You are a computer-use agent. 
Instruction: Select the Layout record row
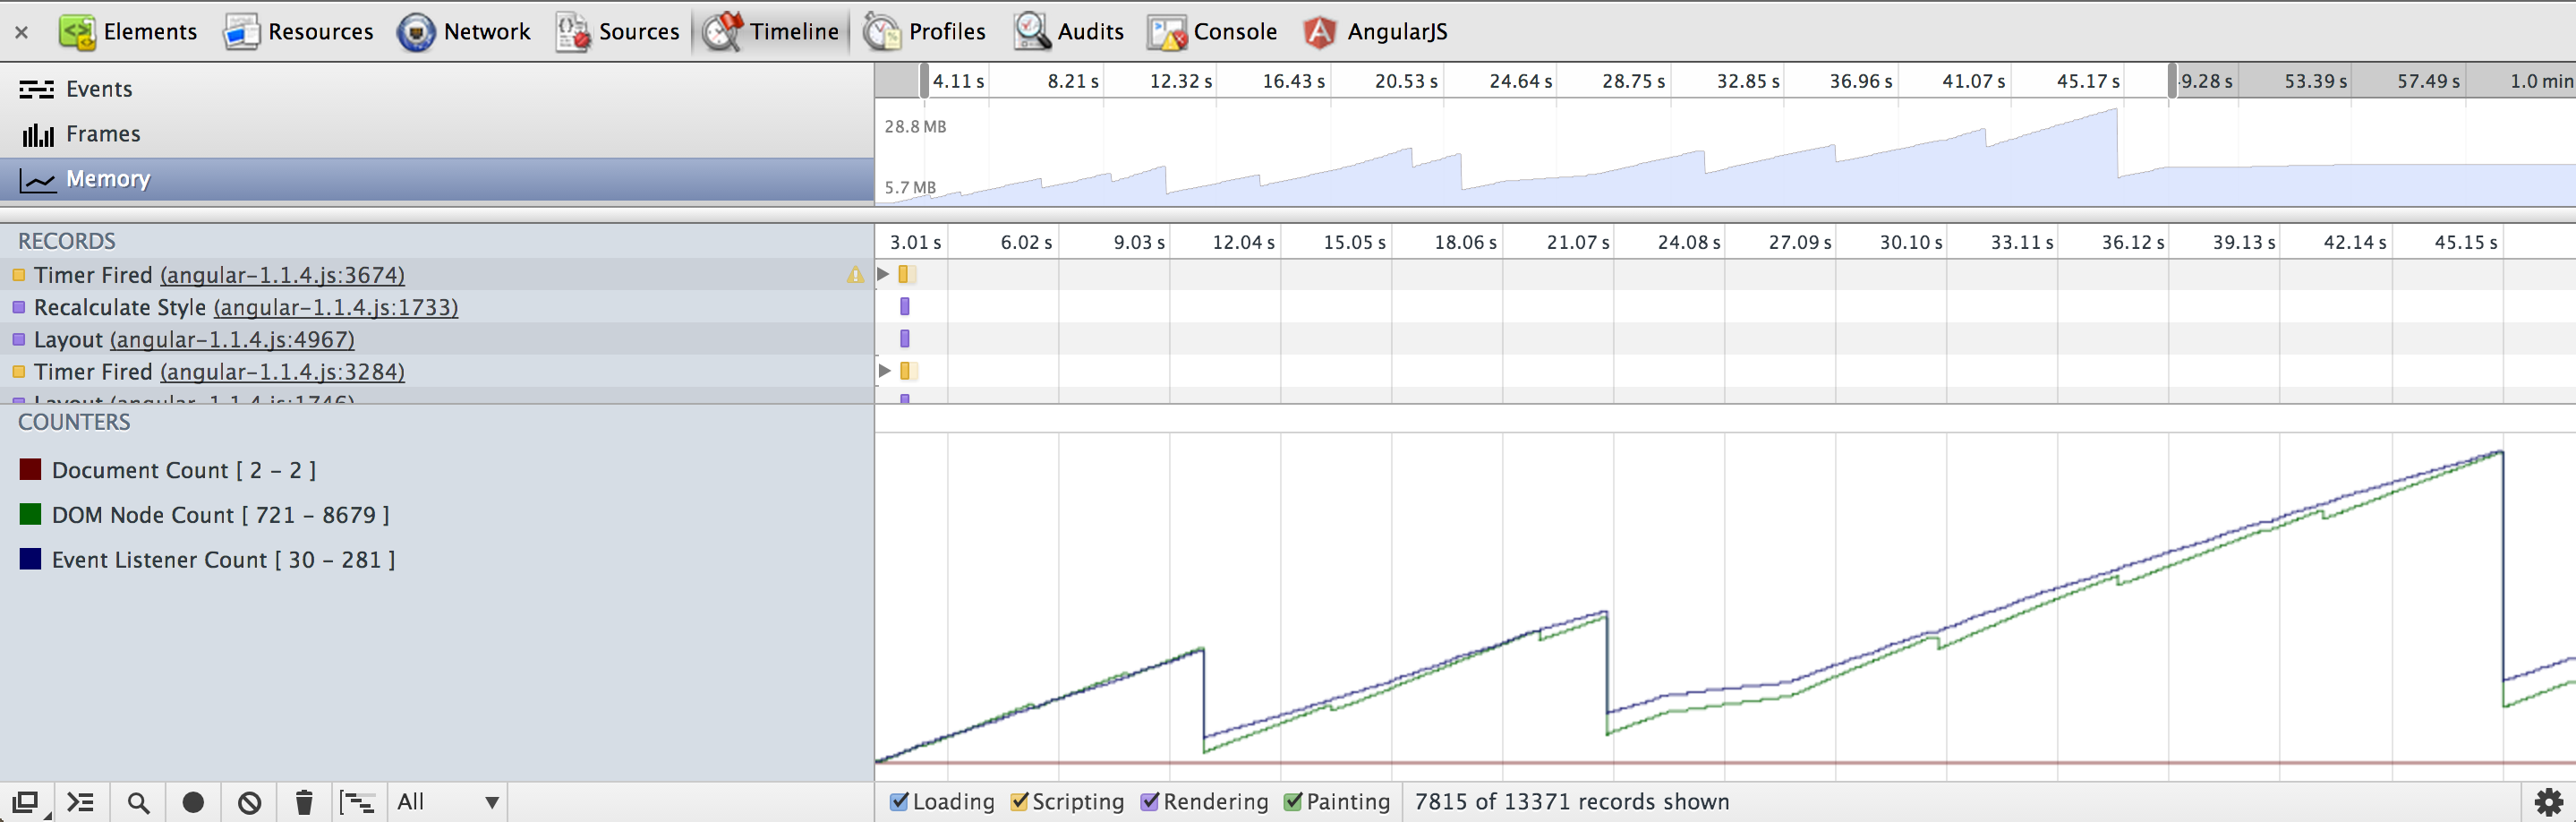[437, 339]
